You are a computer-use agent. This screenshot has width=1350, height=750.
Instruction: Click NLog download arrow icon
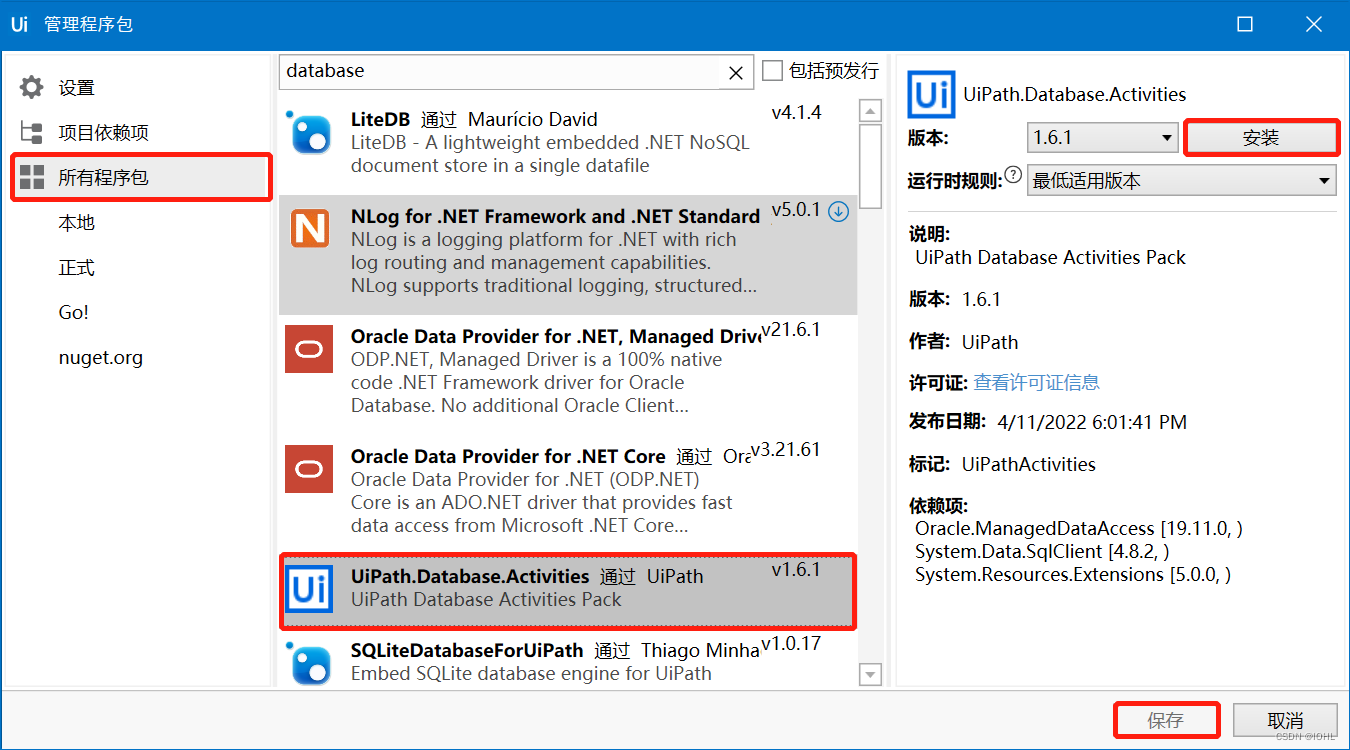click(x=839, y=211)
